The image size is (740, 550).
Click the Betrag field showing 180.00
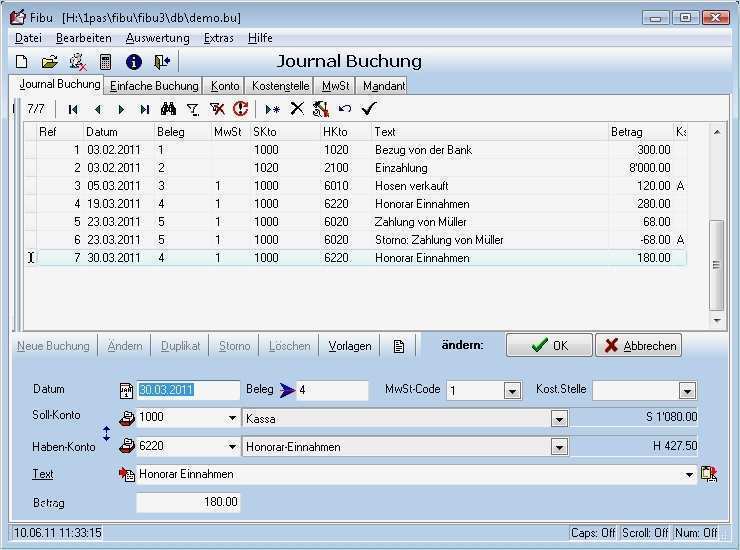[188, 502]
